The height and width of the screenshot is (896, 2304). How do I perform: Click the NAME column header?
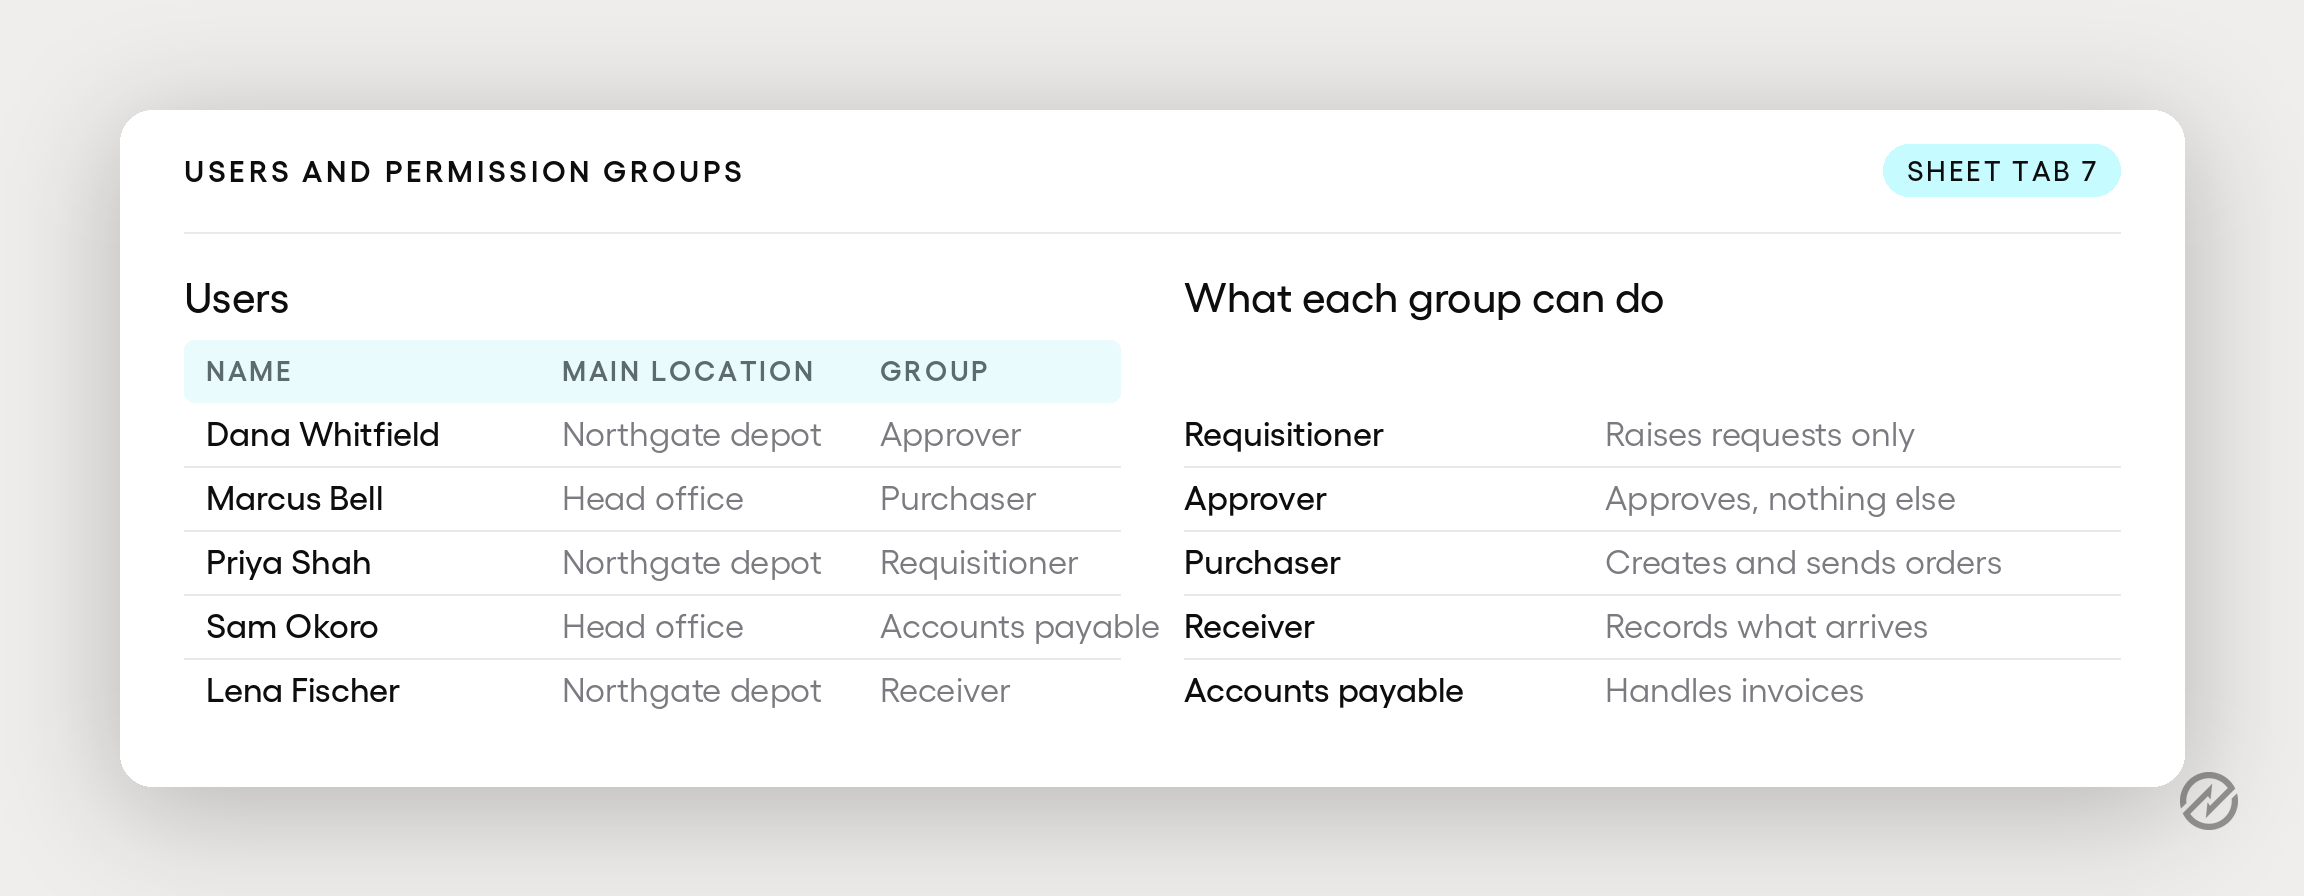tap(249, 372)
